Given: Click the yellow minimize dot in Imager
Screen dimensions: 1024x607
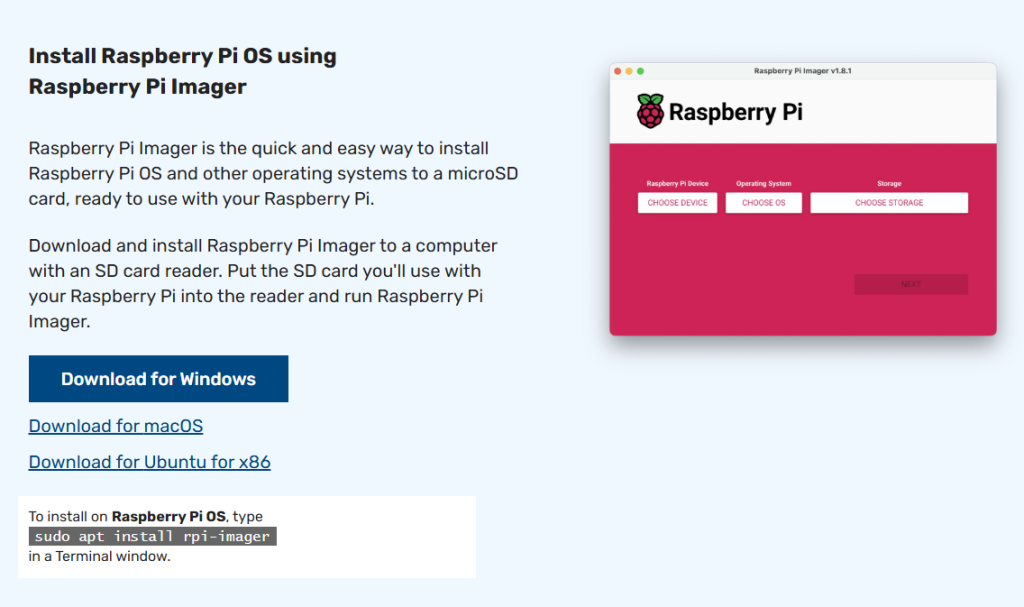Looking at the screenshot, I should tap(629, 71).
